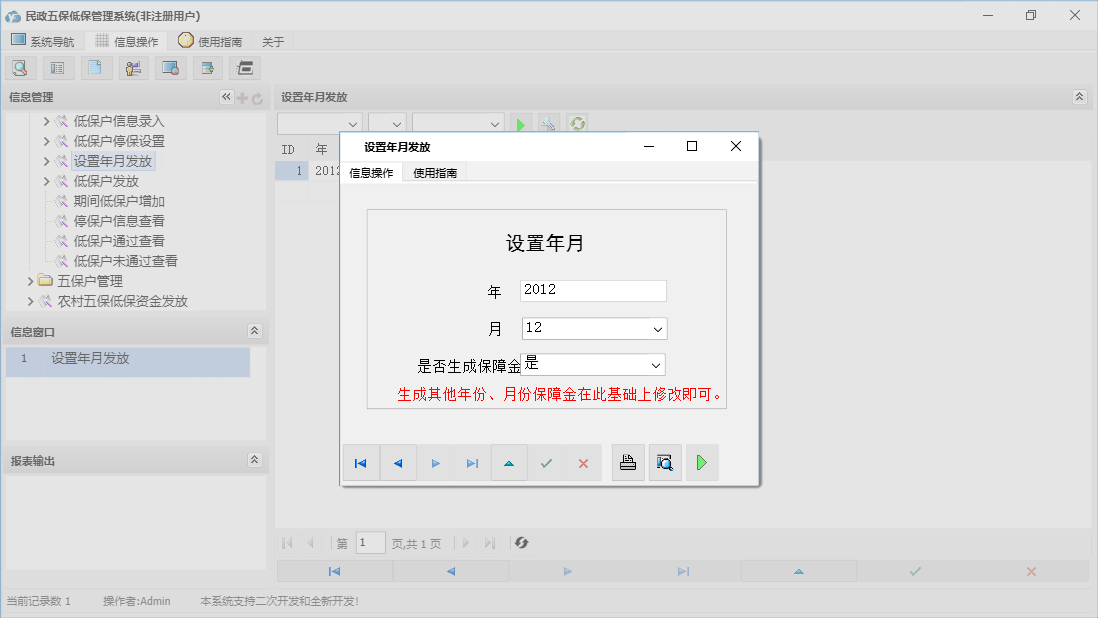Cancel changes with the red X button
1098x618 pixels.
click(582, 462)
